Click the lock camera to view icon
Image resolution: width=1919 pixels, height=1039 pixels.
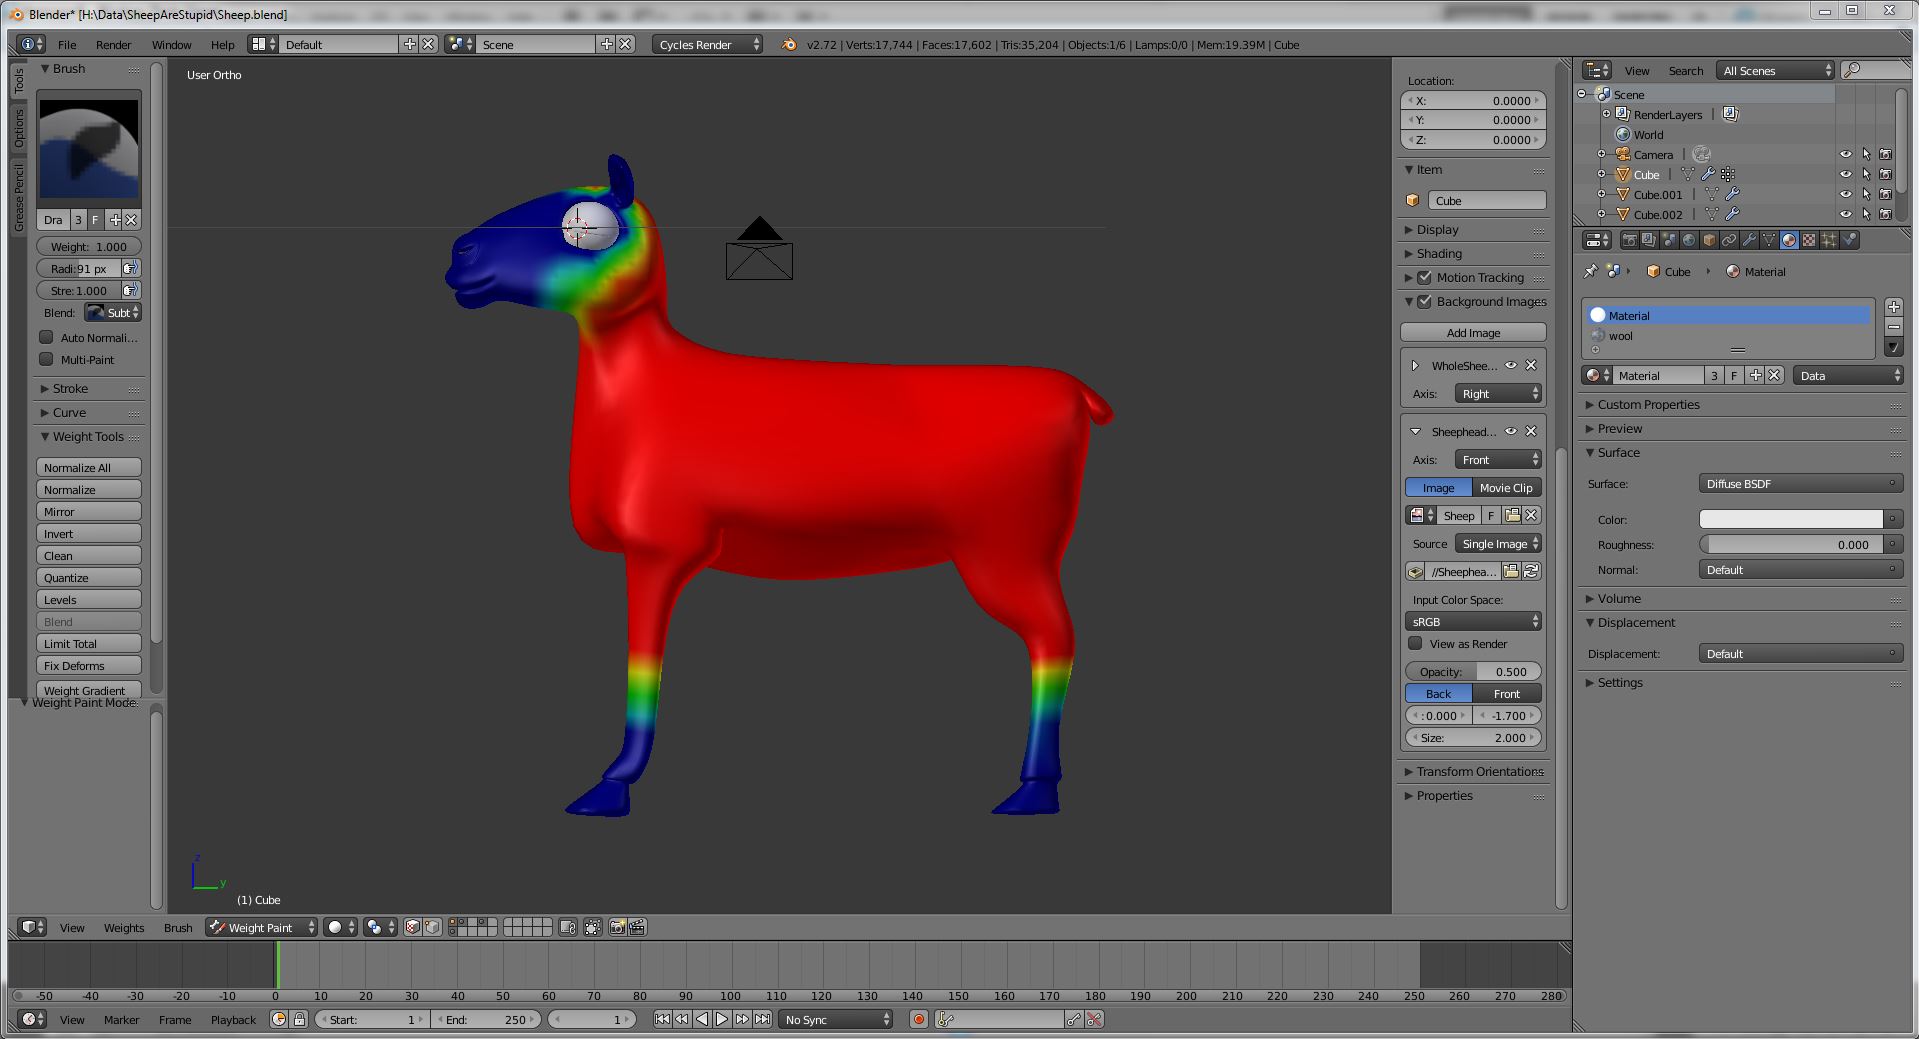tap(568, 927)
